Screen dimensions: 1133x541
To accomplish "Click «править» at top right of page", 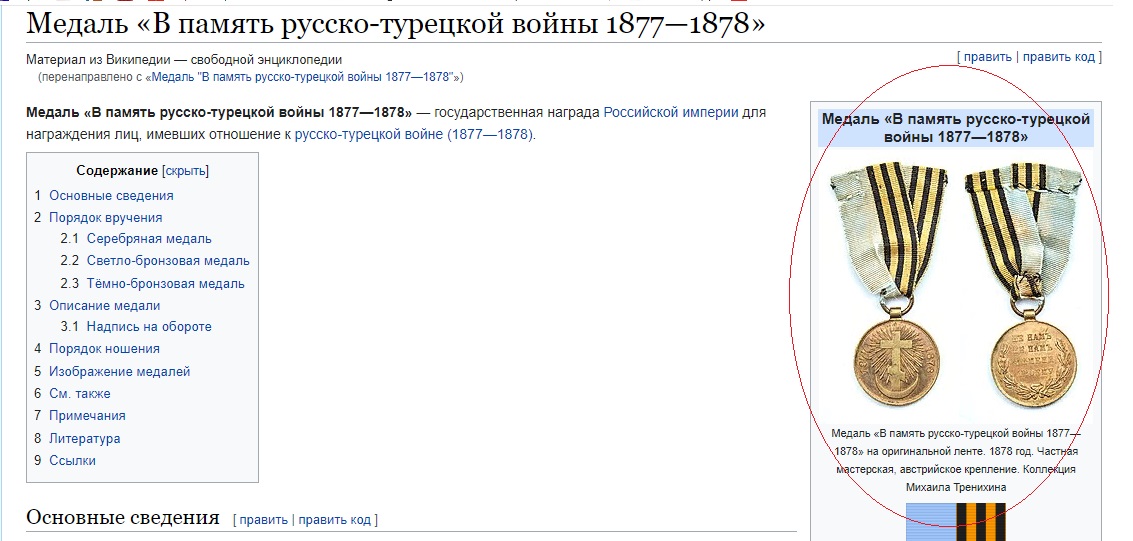I will click(987, 57).
